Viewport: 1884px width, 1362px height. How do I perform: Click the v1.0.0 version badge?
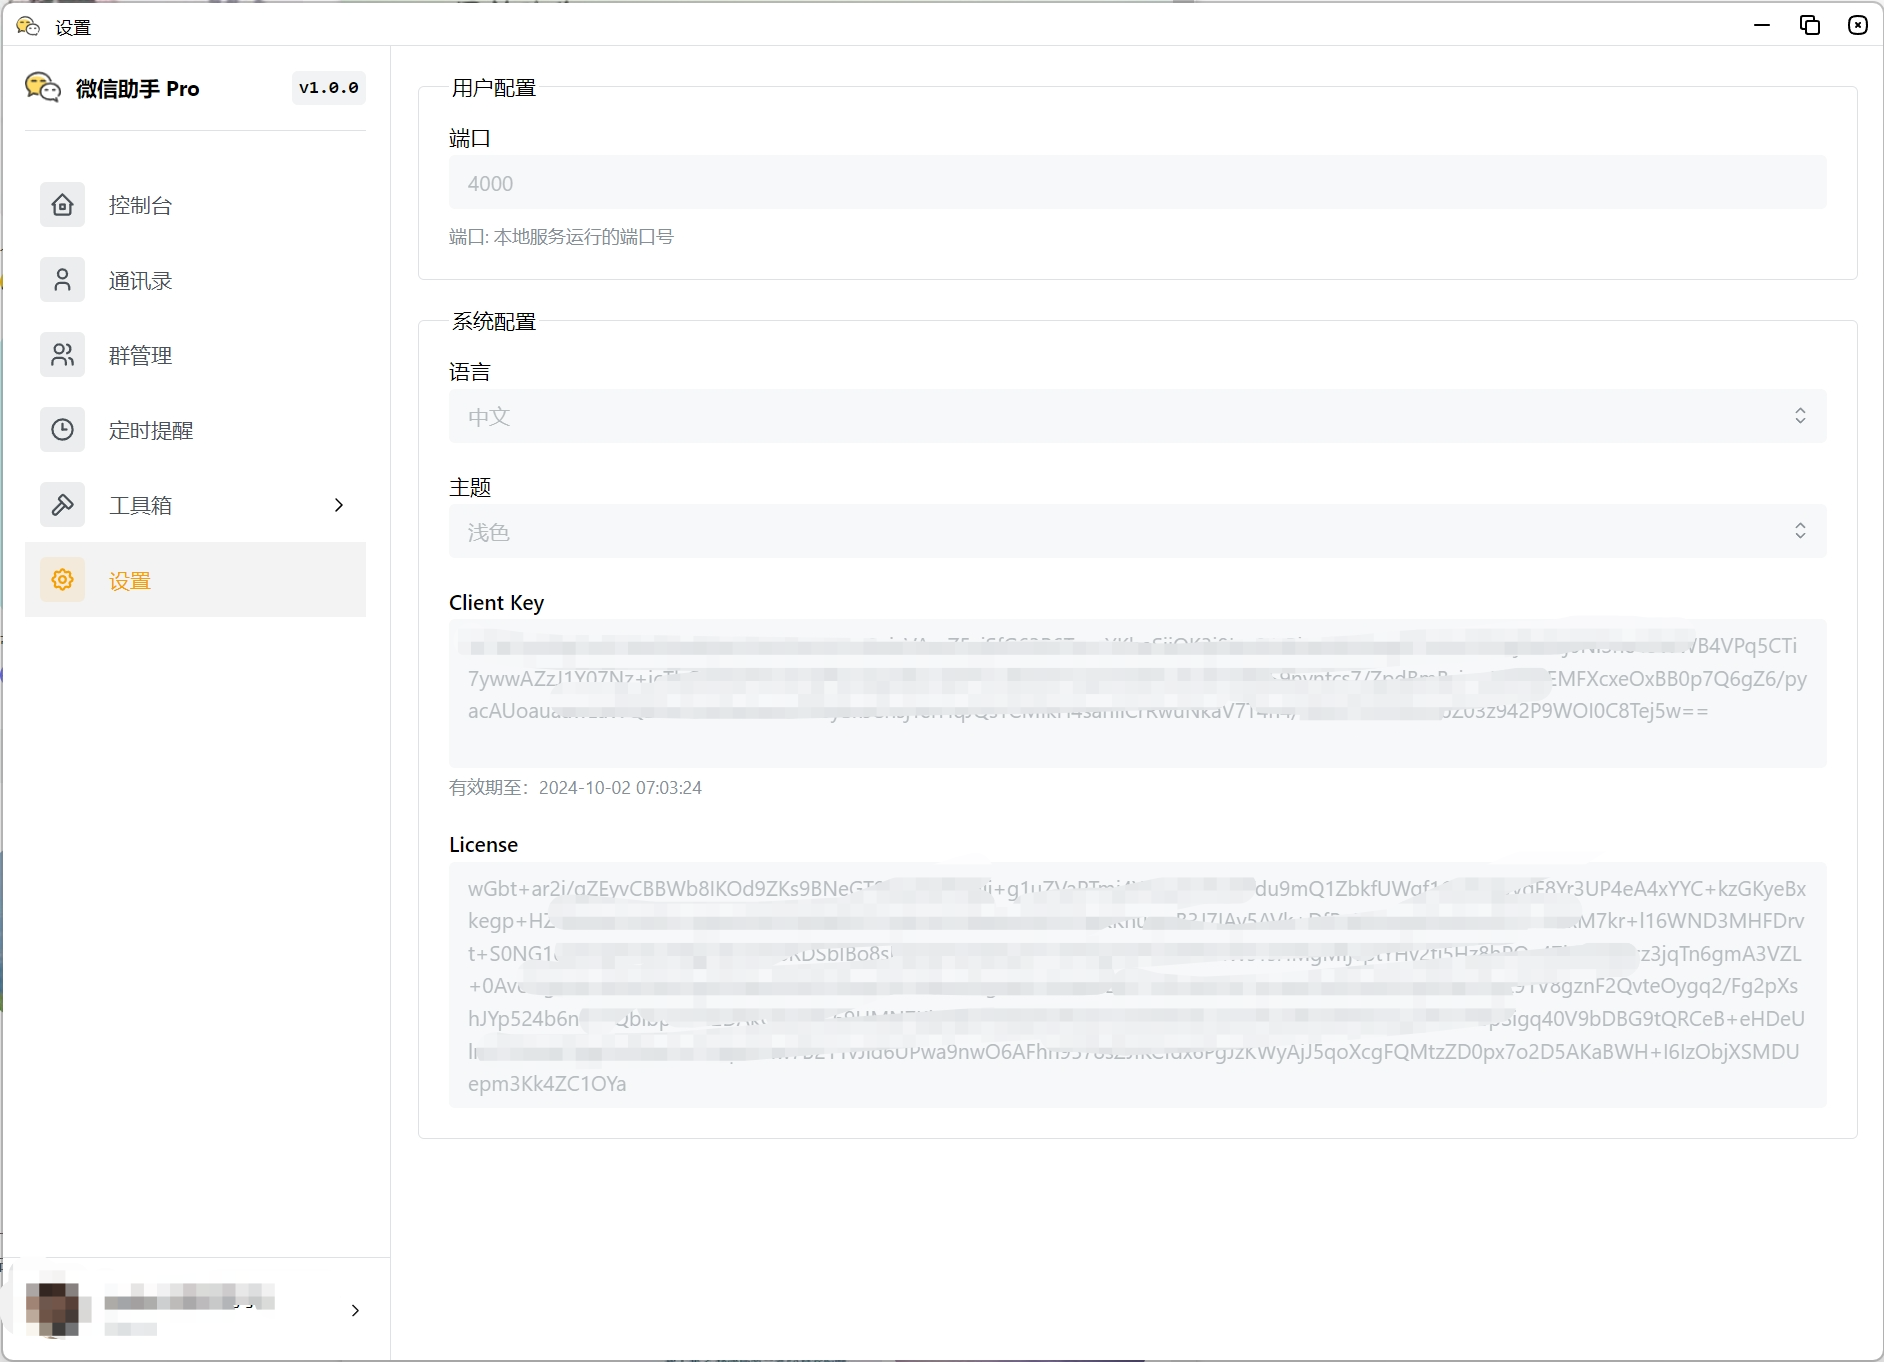tap(328, 88)
